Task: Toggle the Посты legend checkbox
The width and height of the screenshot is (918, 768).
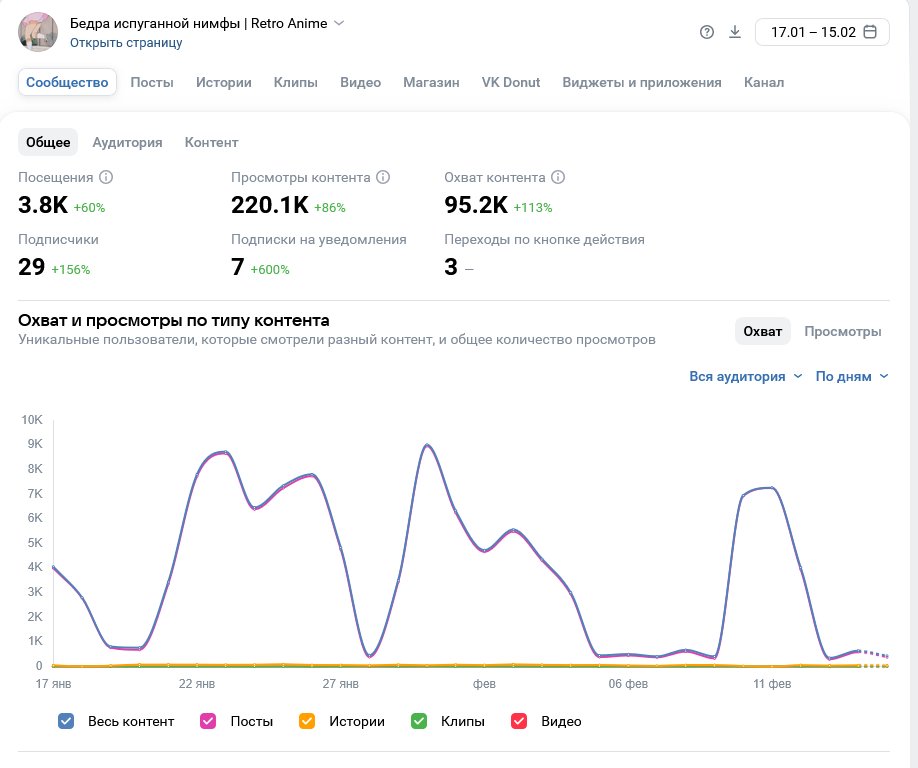Action: [209, 721]
